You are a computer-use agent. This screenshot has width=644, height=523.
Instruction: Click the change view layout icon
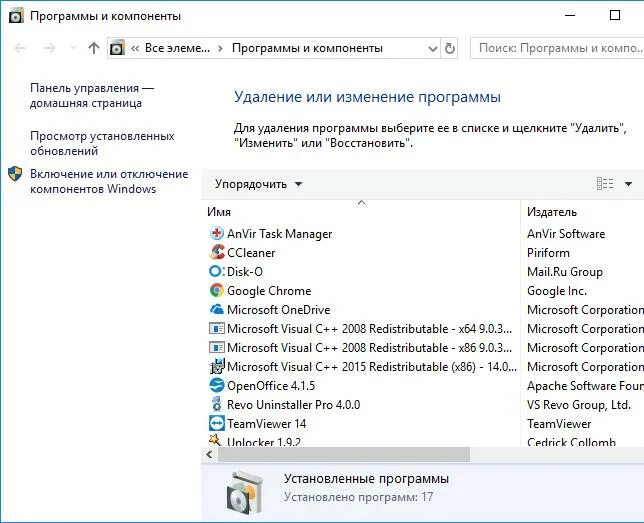click(605, 184)
